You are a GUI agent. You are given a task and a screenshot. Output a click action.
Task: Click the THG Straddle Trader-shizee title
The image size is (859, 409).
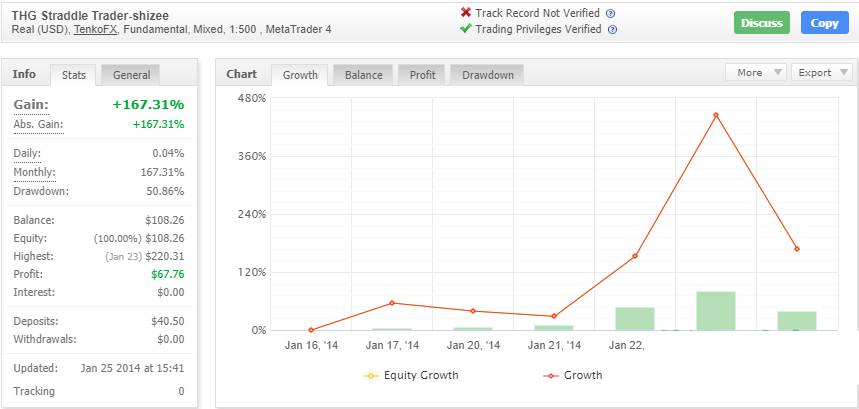tap(90, 16)
